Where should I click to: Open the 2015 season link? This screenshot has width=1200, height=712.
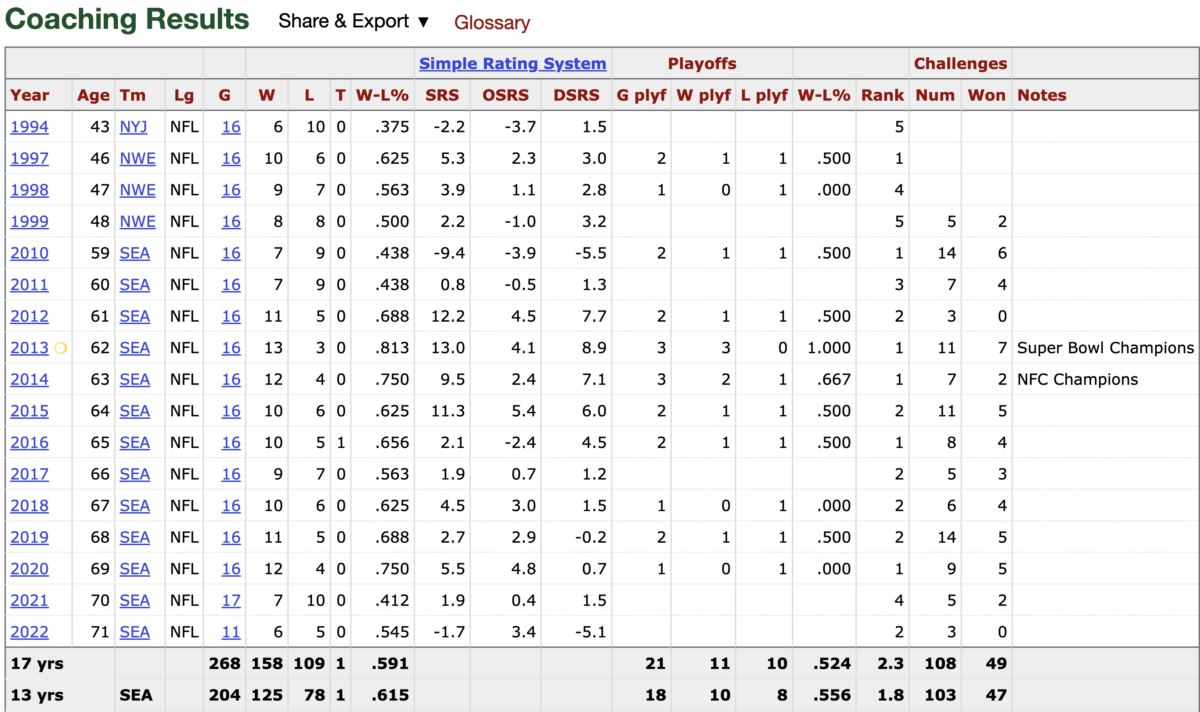point(29,411)
